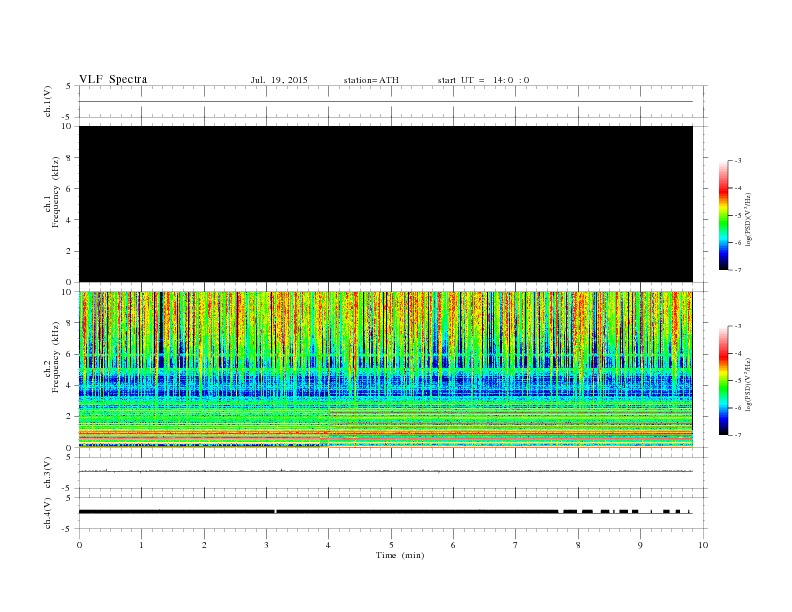Click the ch.1 voltage line plot

pyautogui.click(x=386, y=101)
